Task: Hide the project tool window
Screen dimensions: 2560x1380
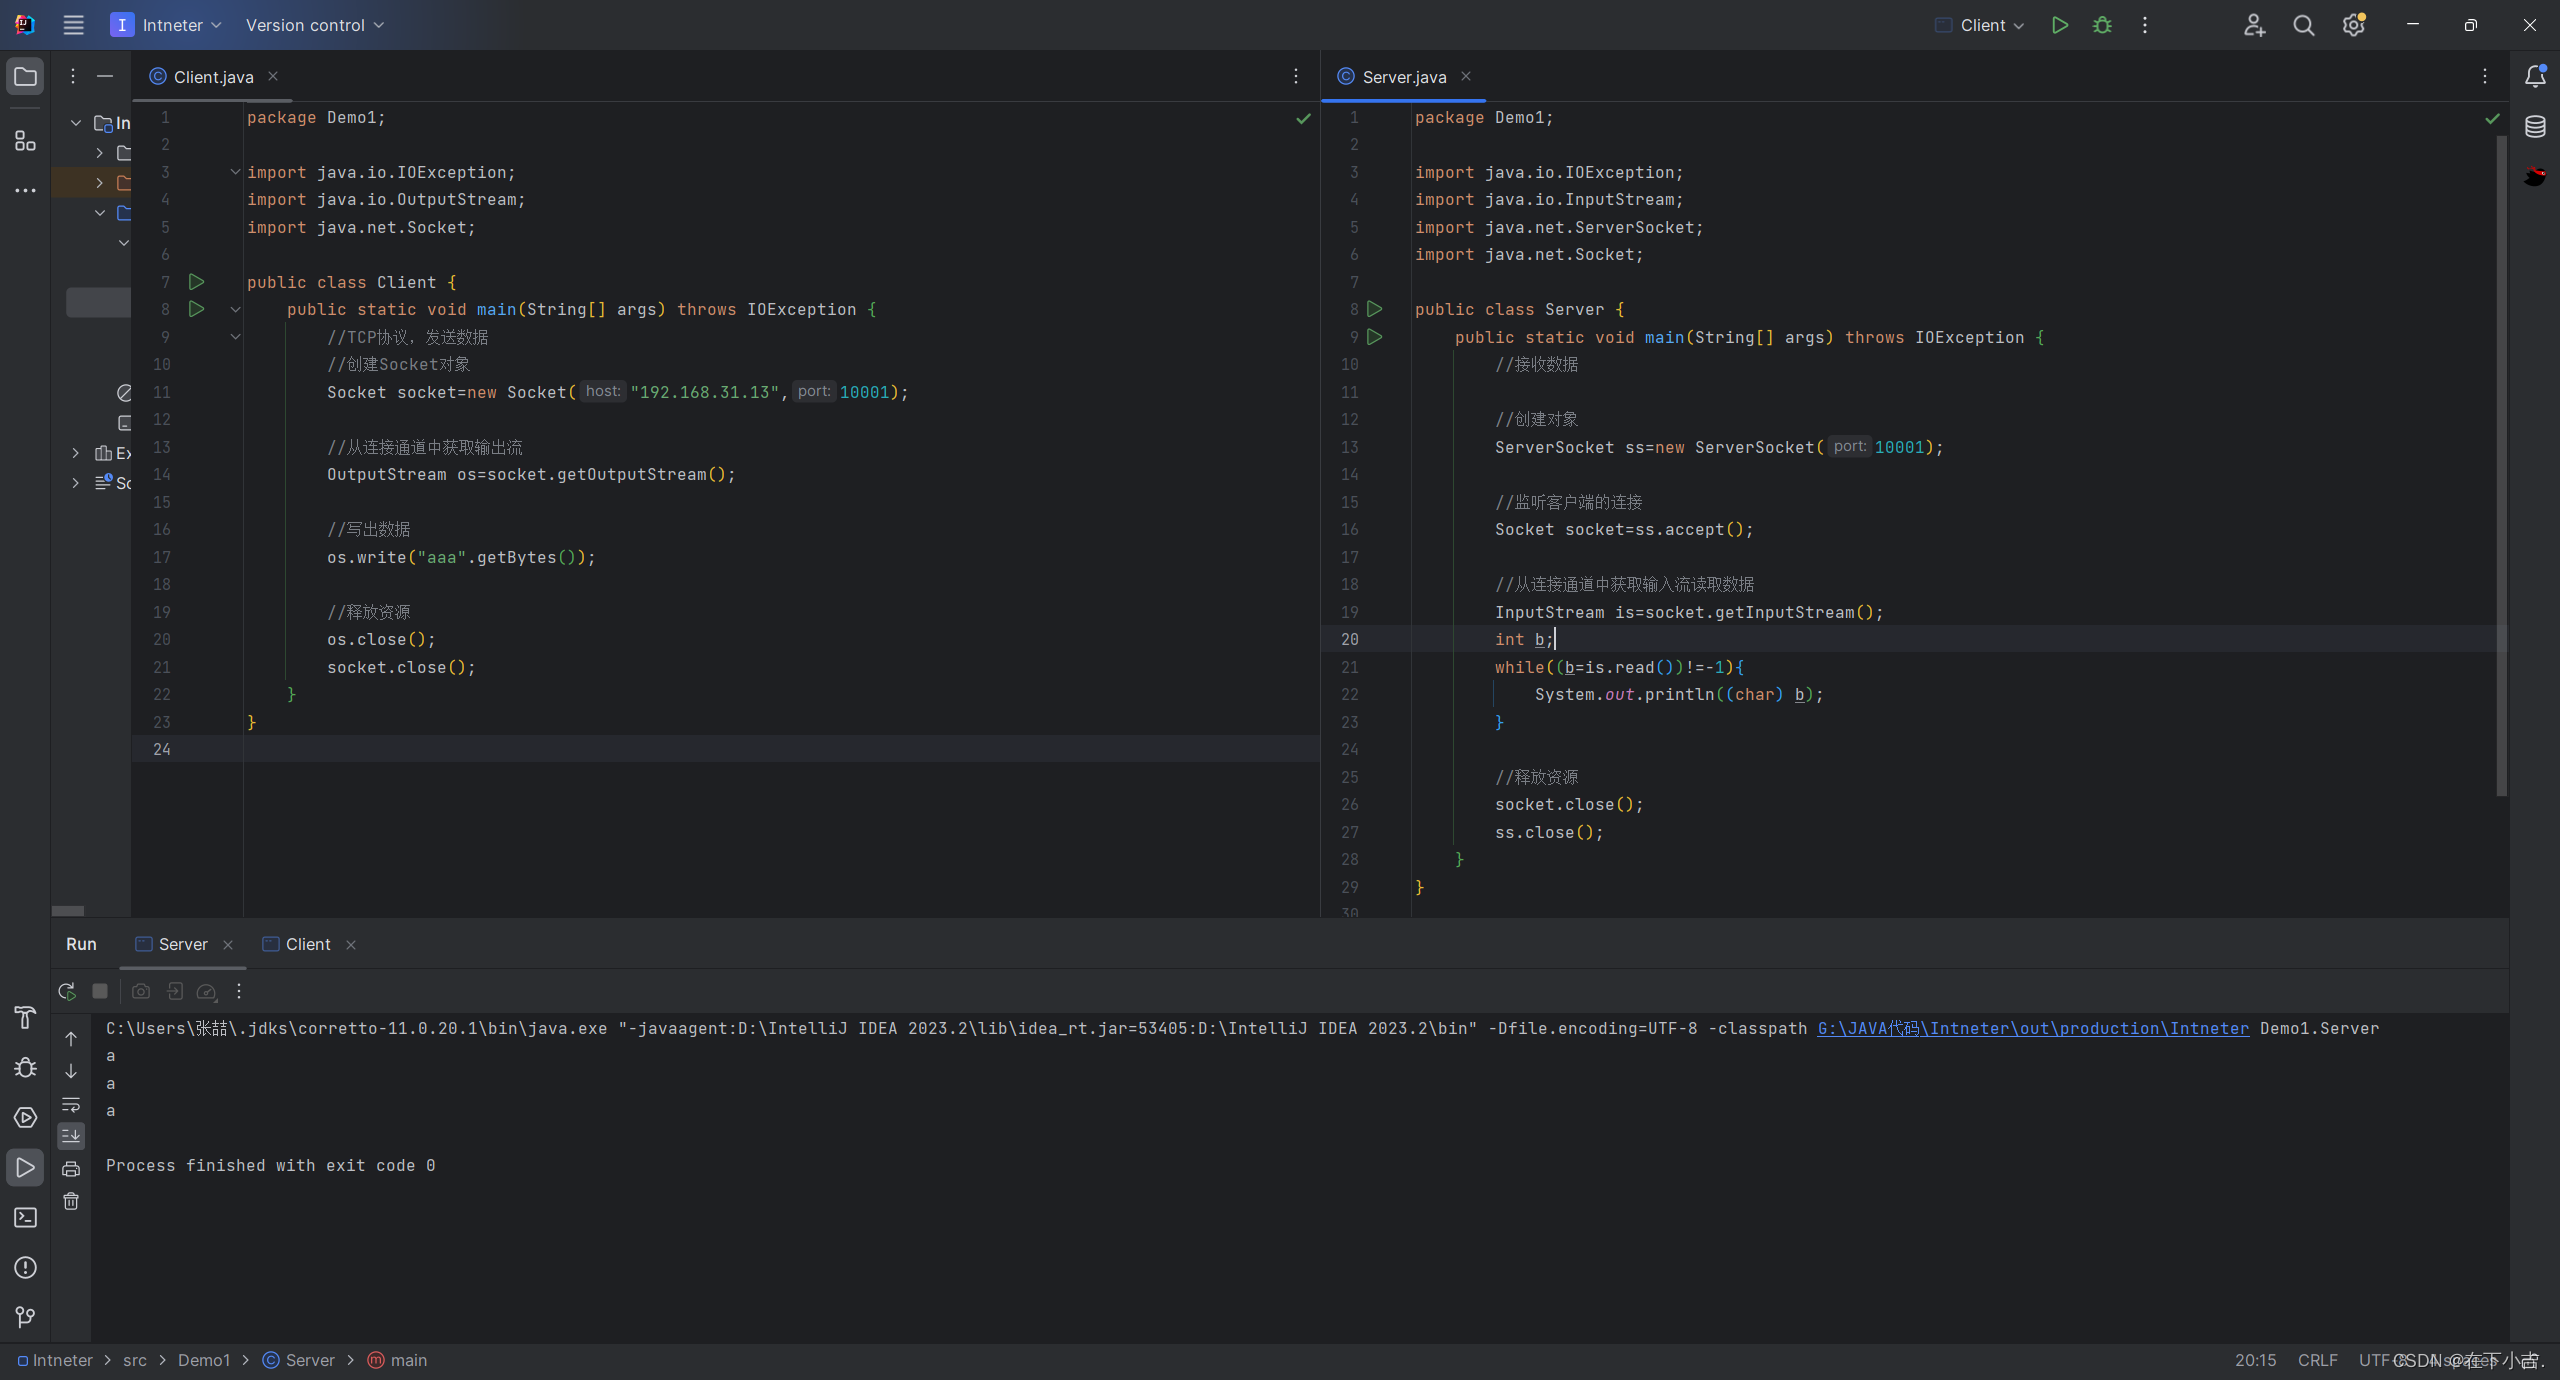Action: pyautogui.click(x=105, y=76)
